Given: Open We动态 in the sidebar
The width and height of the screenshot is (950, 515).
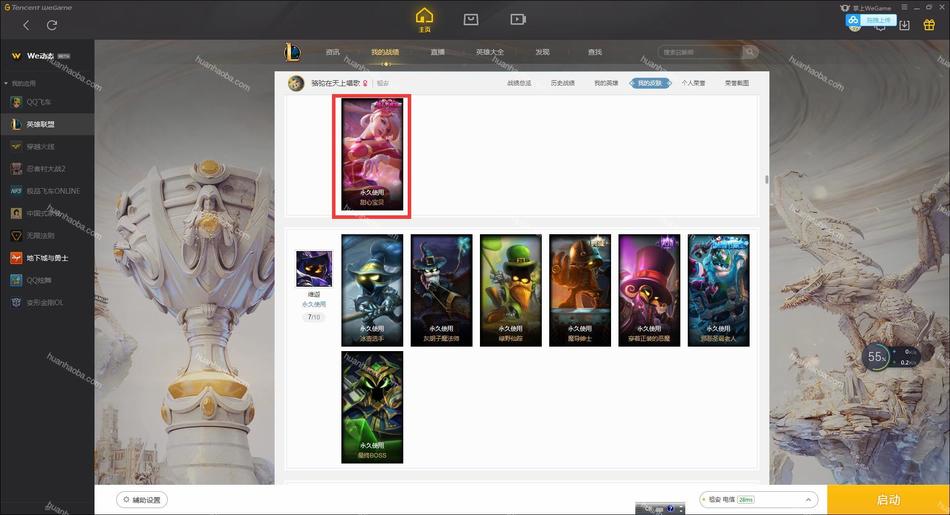Looking at the screenshot, I should (41, 56).
